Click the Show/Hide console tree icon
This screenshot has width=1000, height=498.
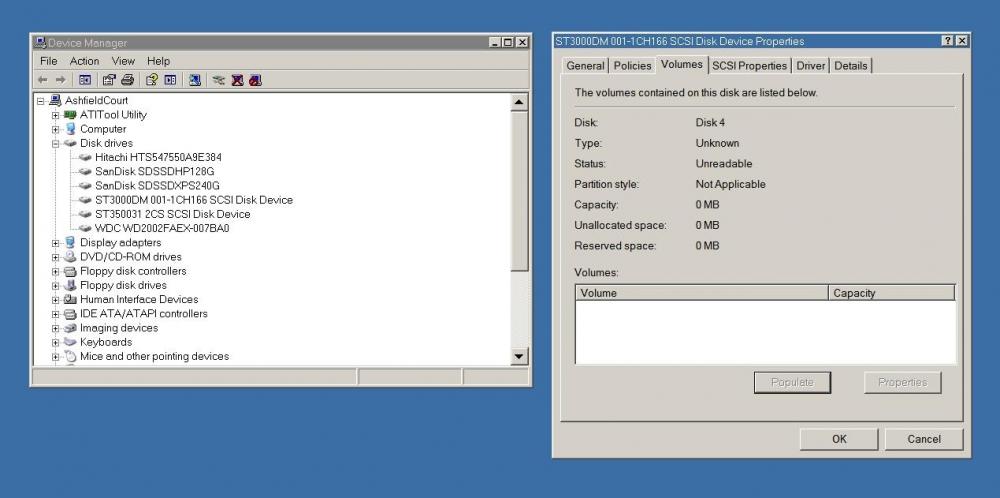click(85, 80)
